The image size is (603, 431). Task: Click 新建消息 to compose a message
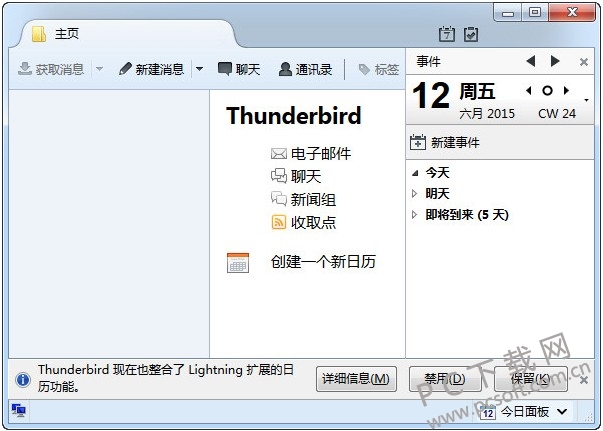pyautogui.click(x=151, y=69)
